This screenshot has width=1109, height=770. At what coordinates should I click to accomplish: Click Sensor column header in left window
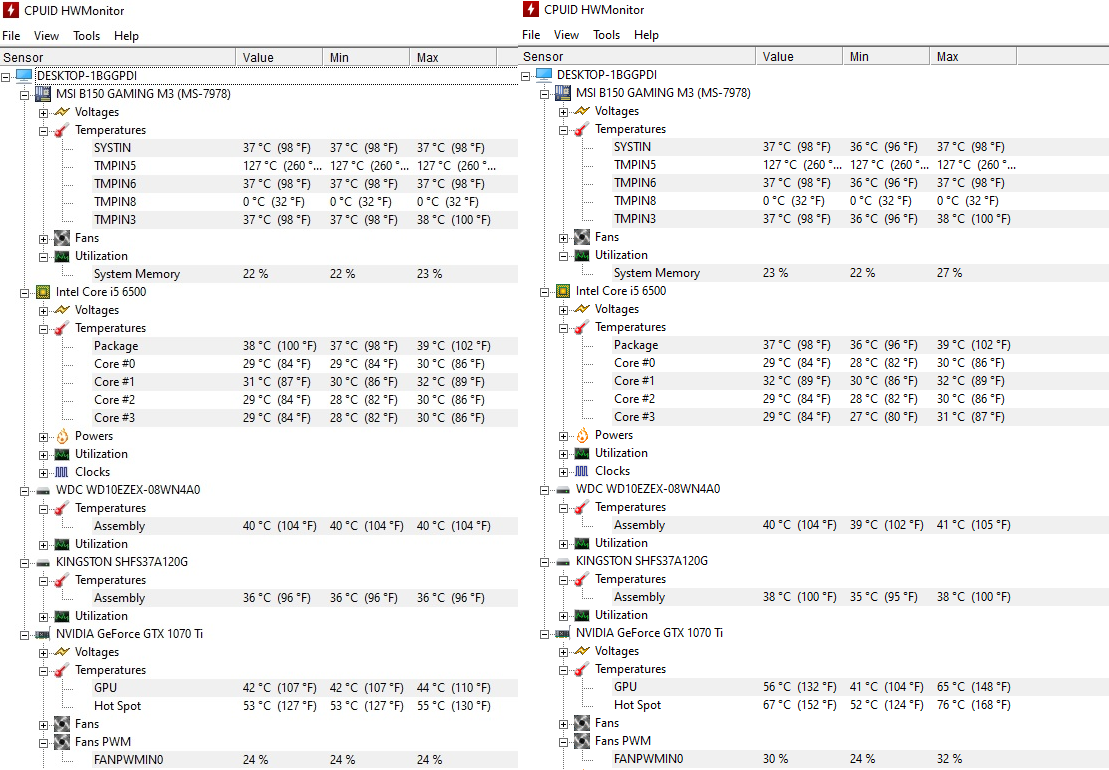click(x=117, y=57)
